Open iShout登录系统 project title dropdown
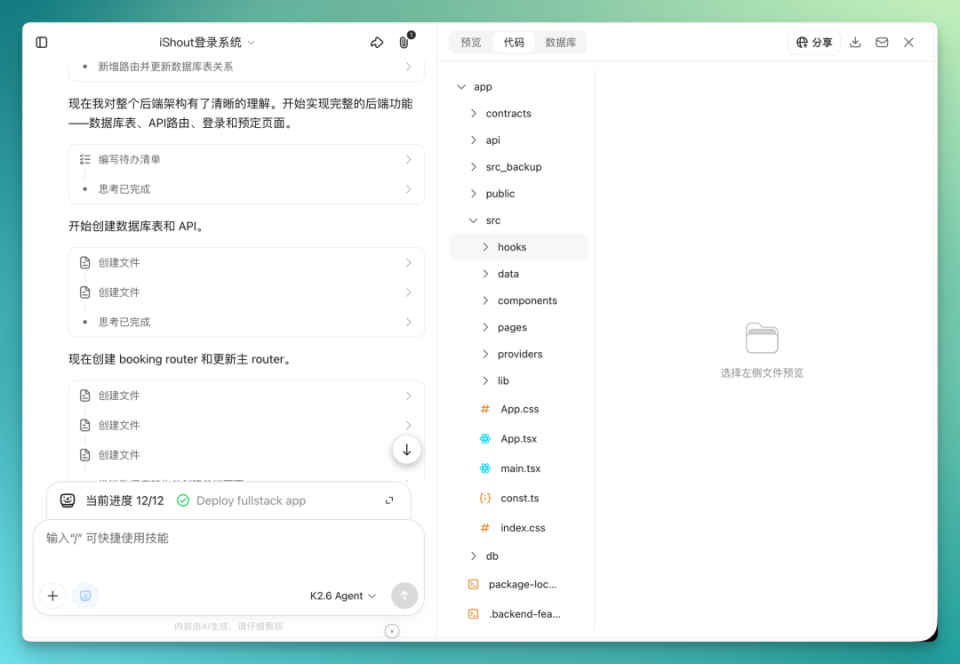The height and width of the screenshot is (664, 960). coord(207,42)
